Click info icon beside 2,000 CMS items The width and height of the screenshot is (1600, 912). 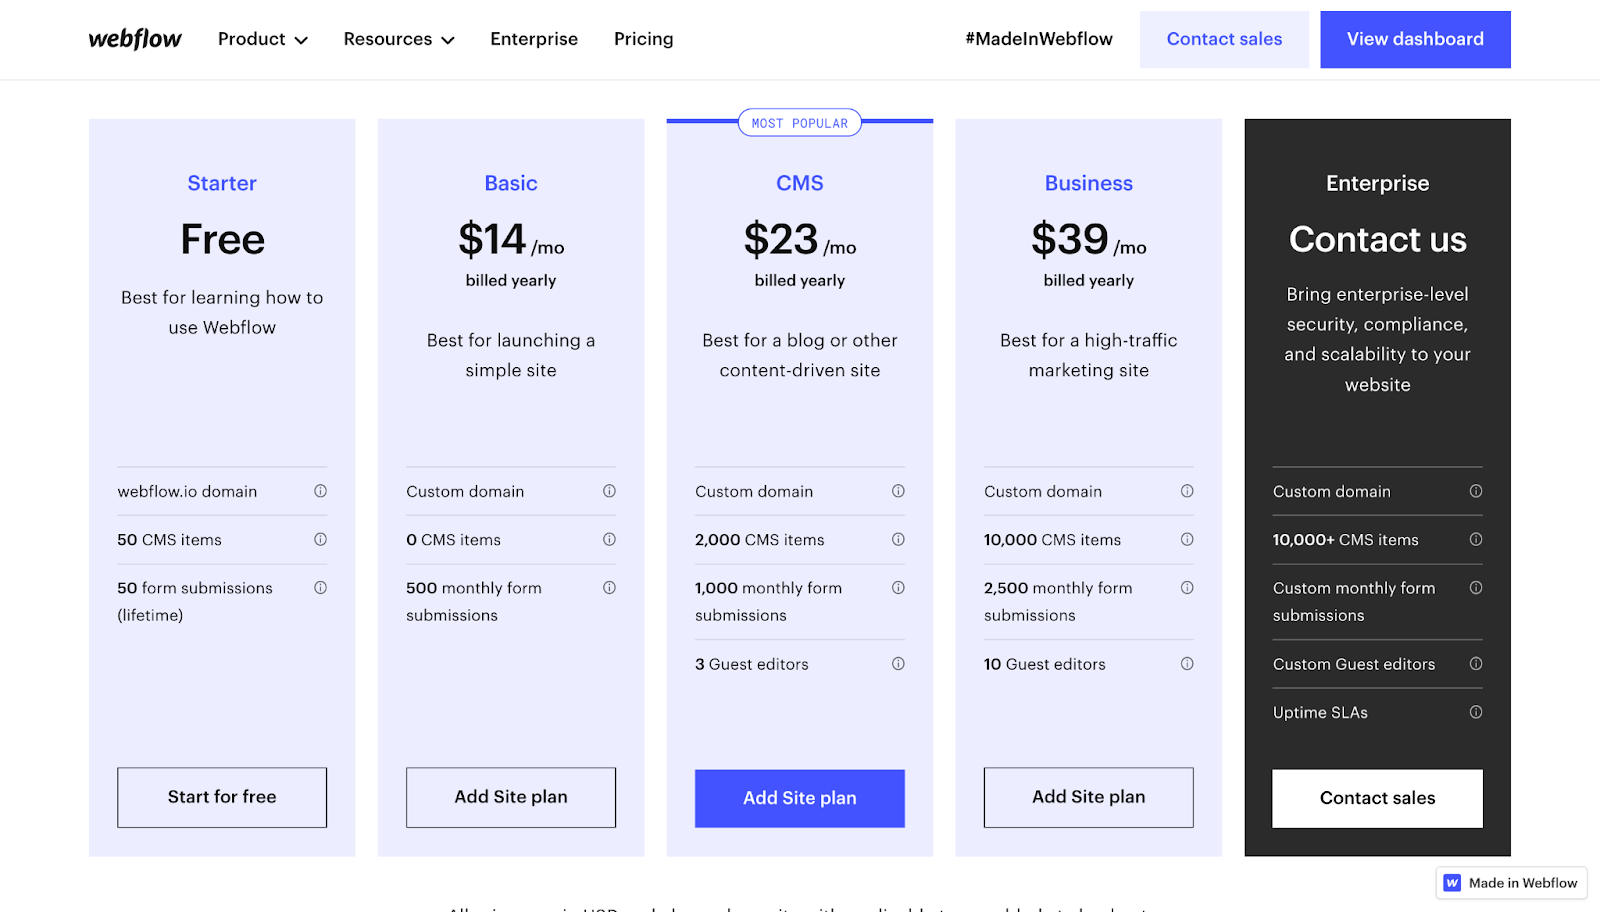point(898,539)
